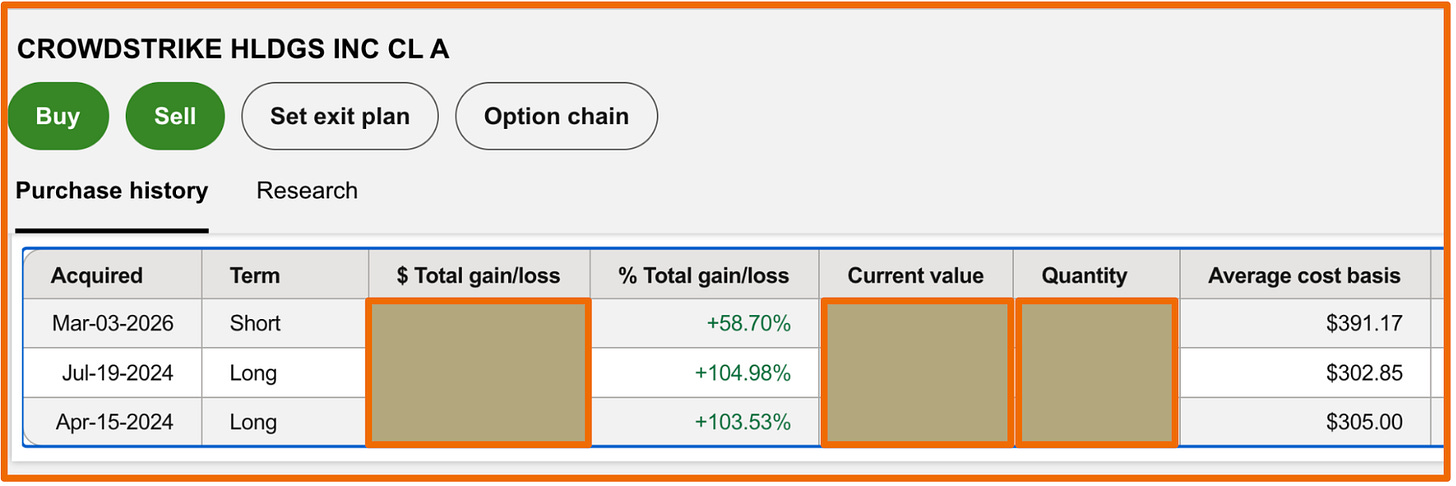Click the Average cost basis header
This screenshot has height=486, width=1456.
tap(1304, 276)
